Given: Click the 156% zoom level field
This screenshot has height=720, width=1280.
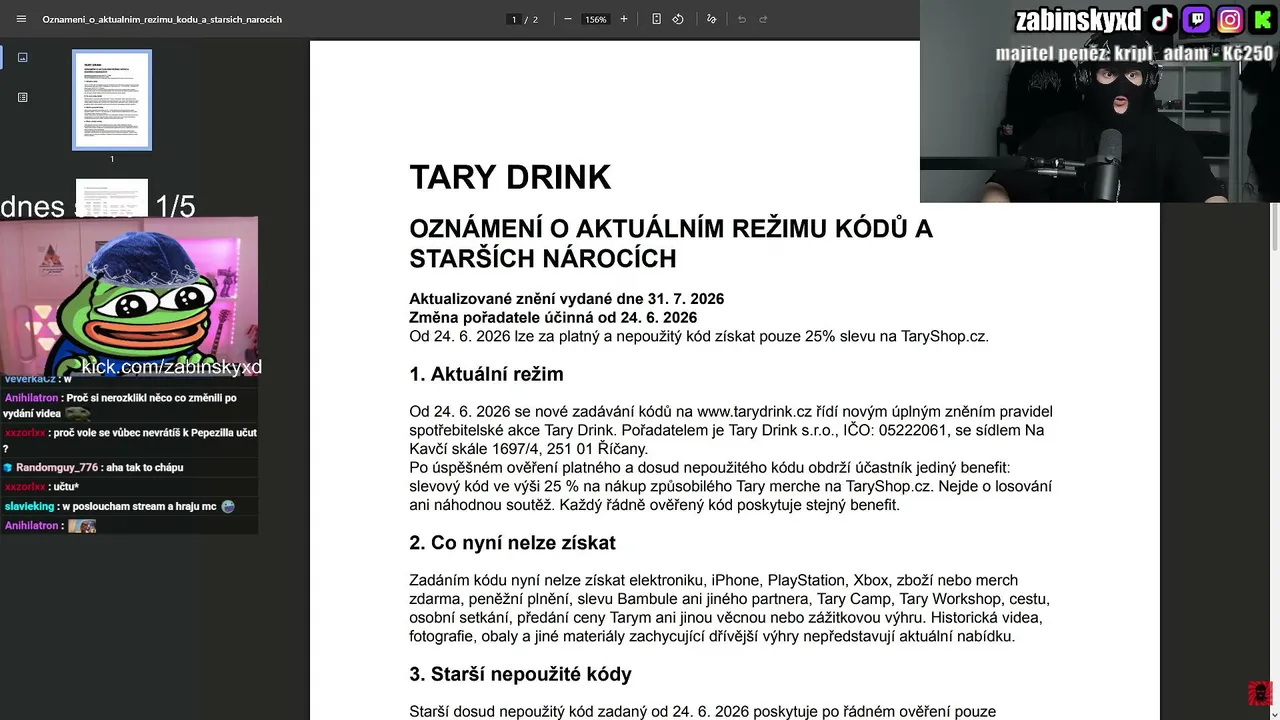Looking at the screenshot, I should pyautogui.click(x=596, y=19).
